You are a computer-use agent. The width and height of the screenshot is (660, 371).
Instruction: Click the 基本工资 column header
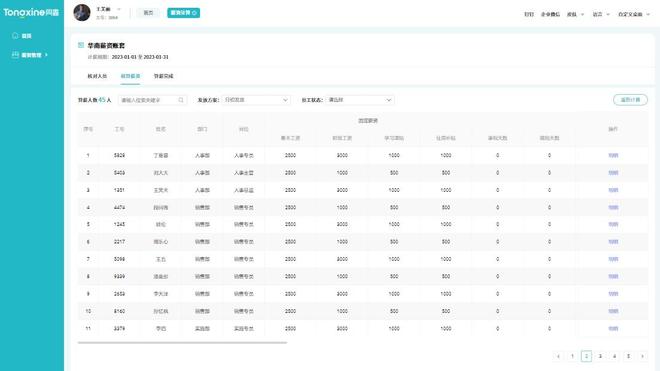[290, 138]
